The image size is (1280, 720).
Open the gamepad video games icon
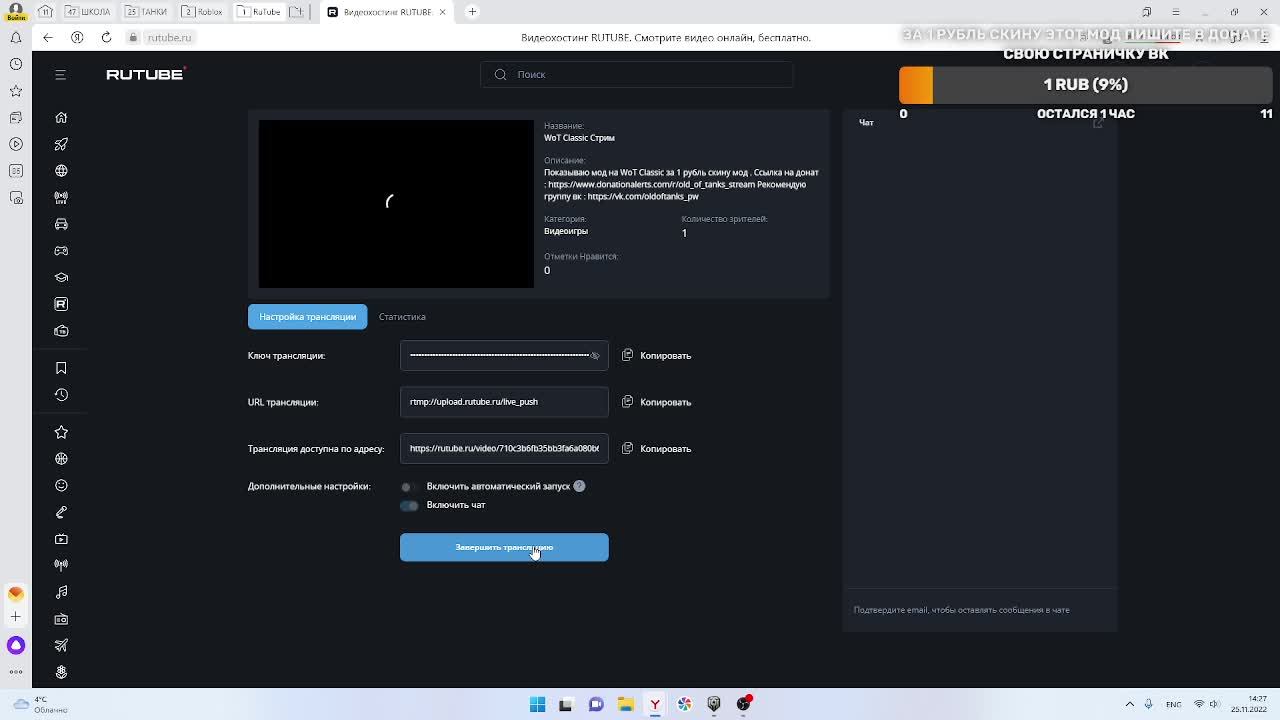(61, 251)
